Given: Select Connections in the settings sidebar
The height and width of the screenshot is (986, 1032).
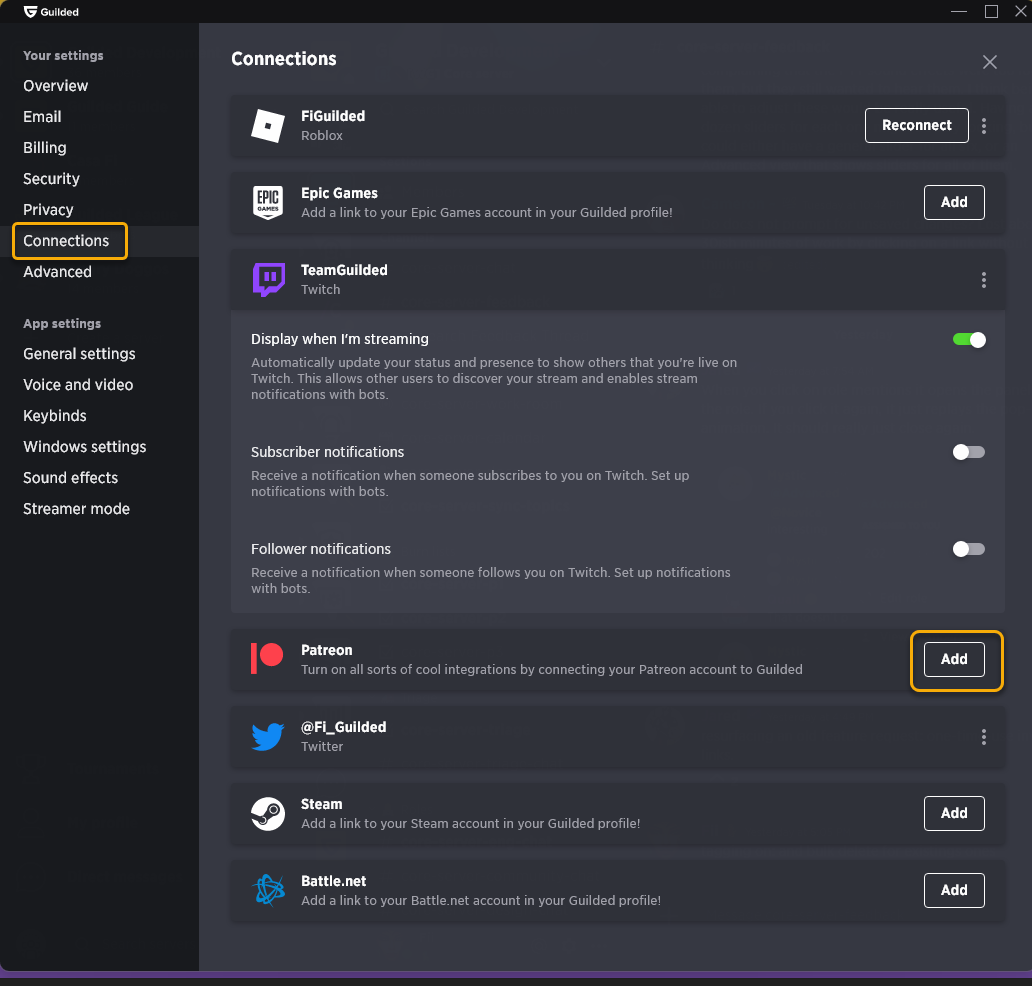Looking at the screenshot, I should [x=66, y=241].
